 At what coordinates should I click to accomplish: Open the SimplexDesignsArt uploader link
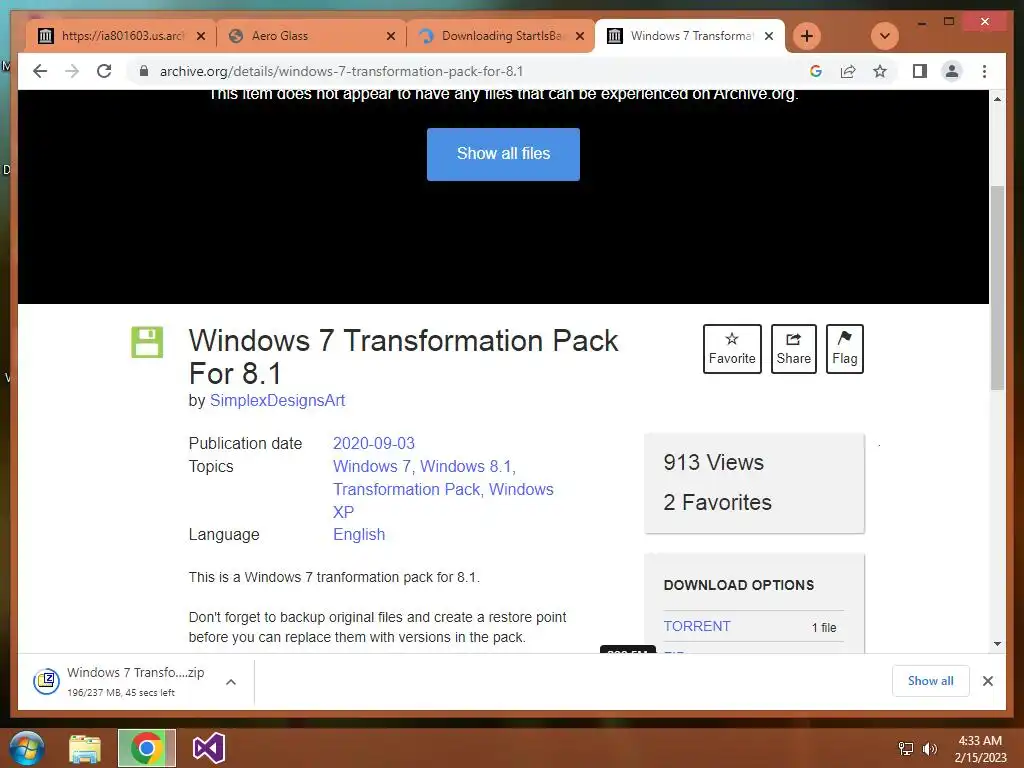(x=277, y=400)
